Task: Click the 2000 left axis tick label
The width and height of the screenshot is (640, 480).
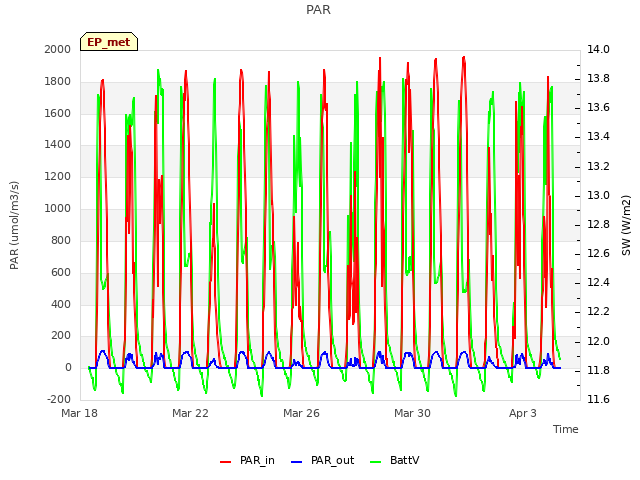Action: click(58, 49)
